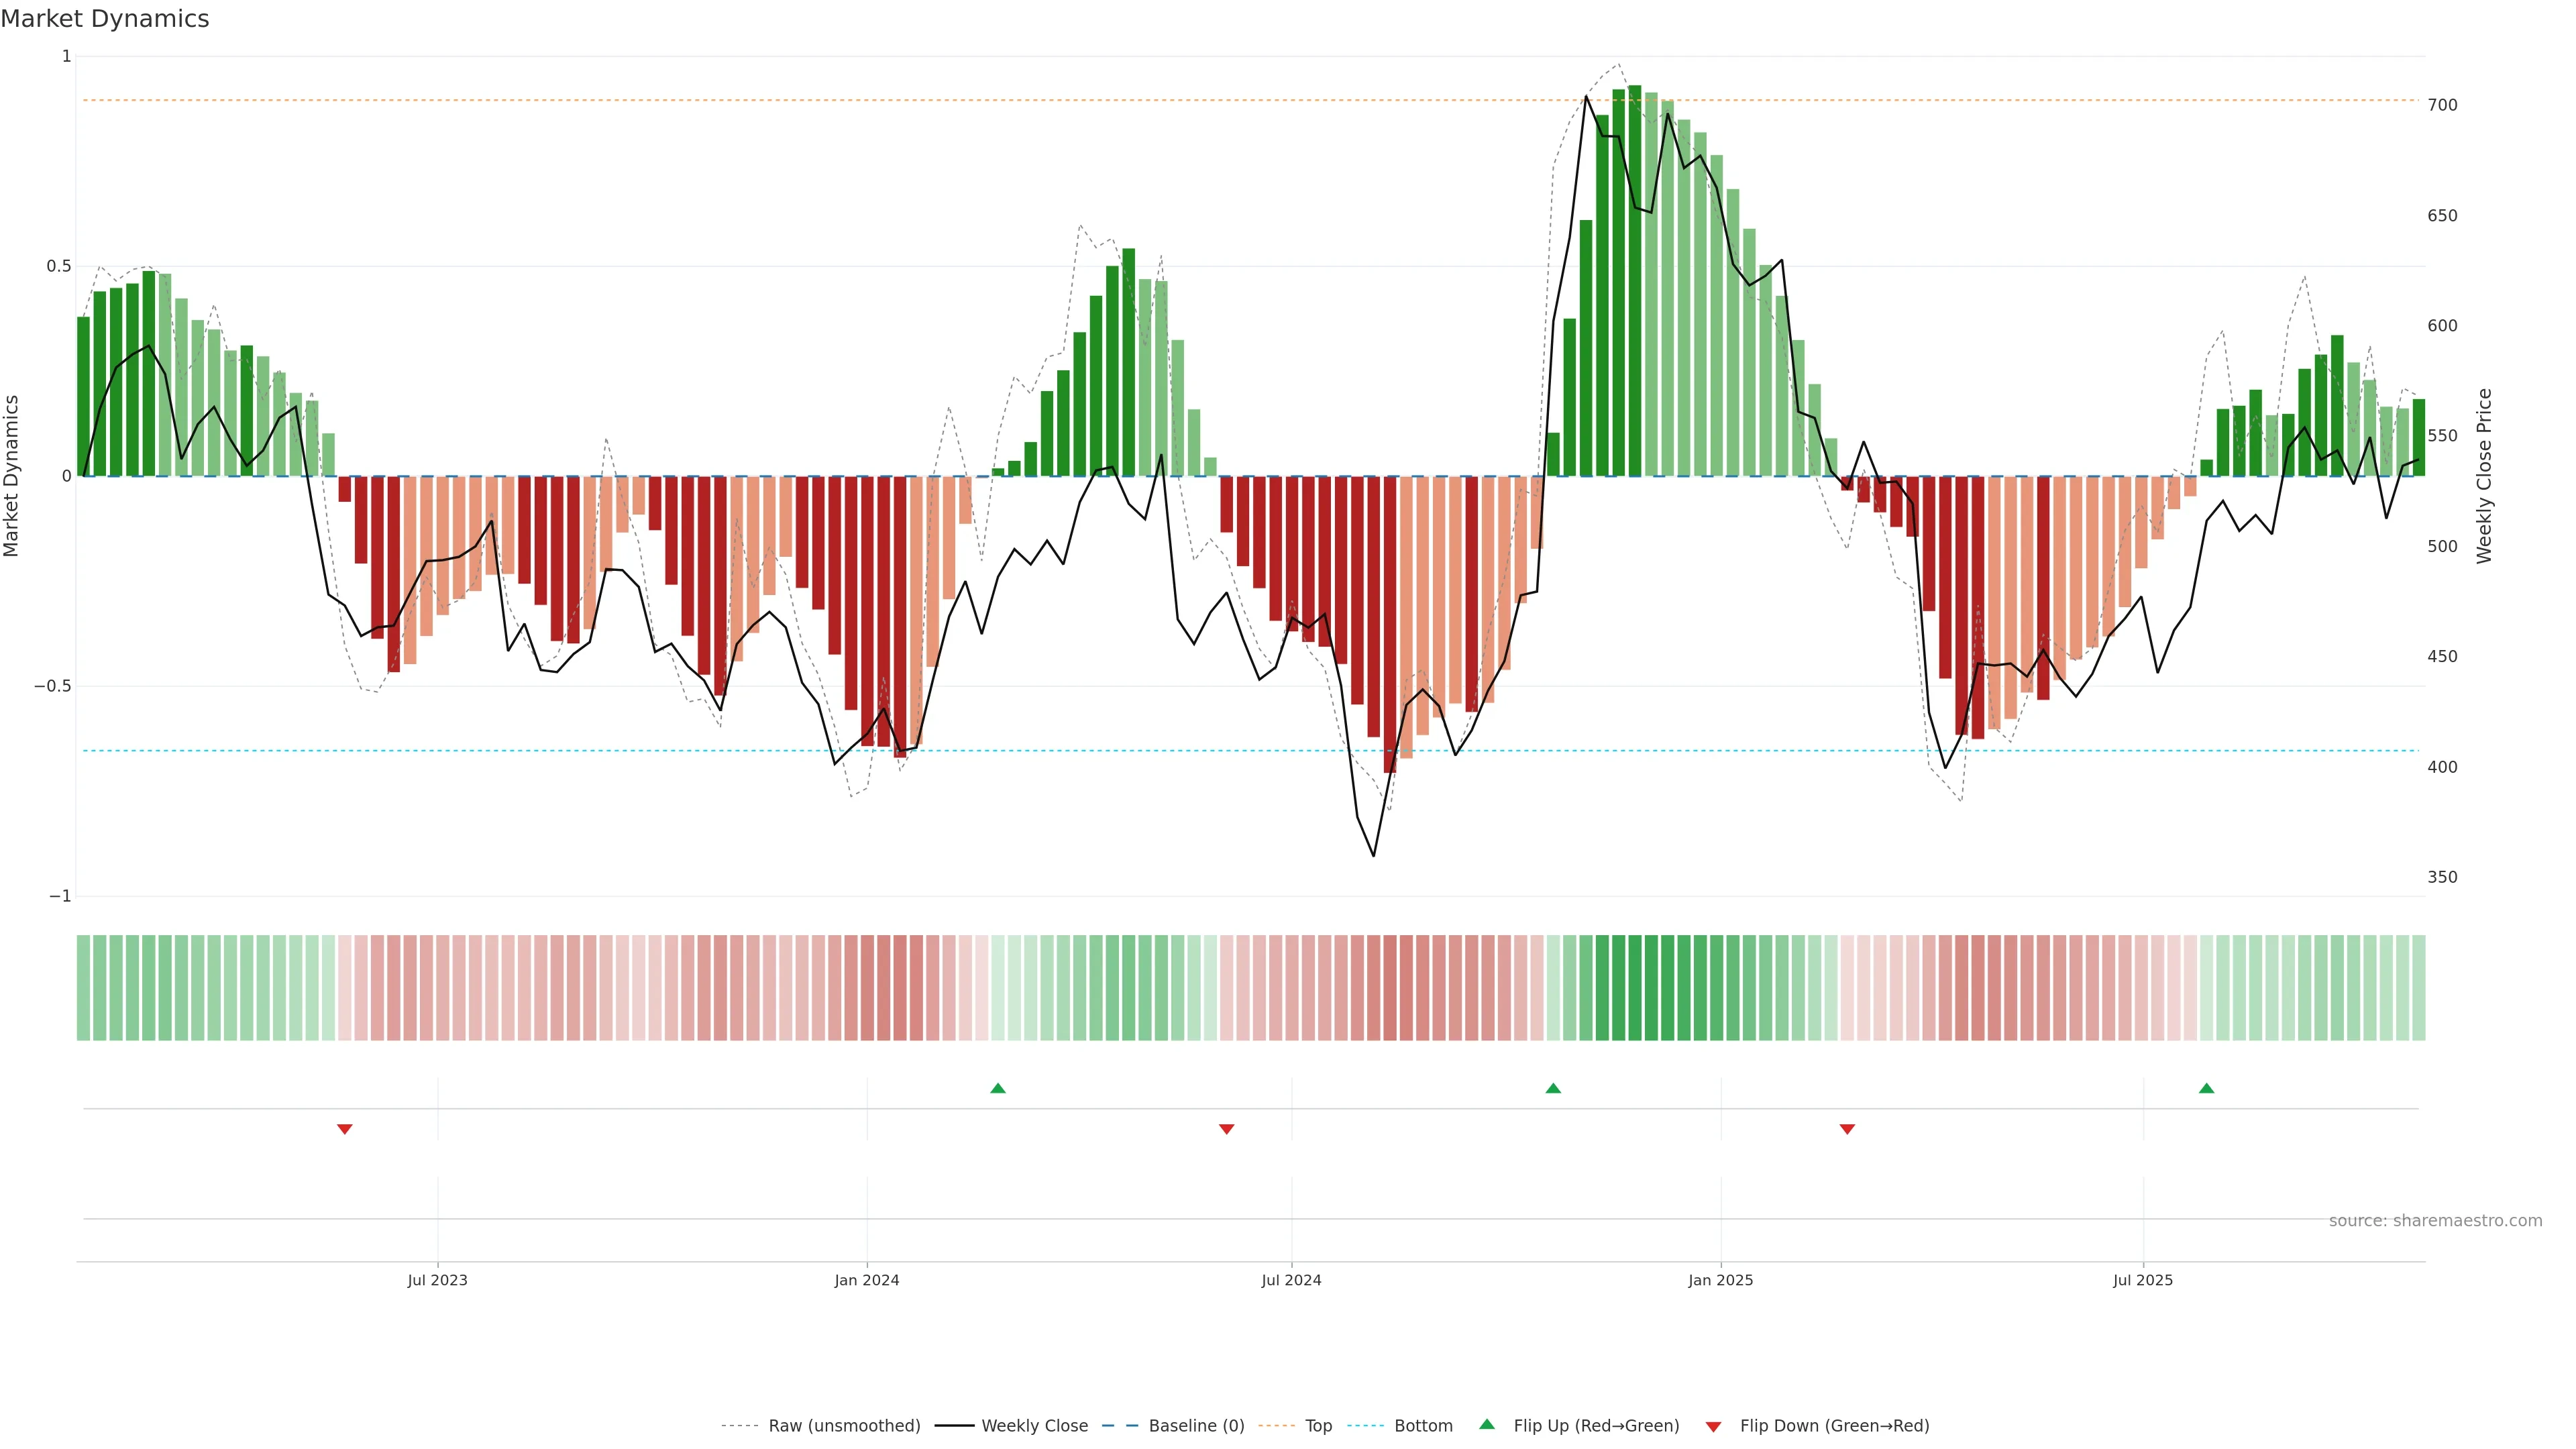
Task: Click the Market Dynamics chart title
Action: pyautogui.click(x=105, y=19)
